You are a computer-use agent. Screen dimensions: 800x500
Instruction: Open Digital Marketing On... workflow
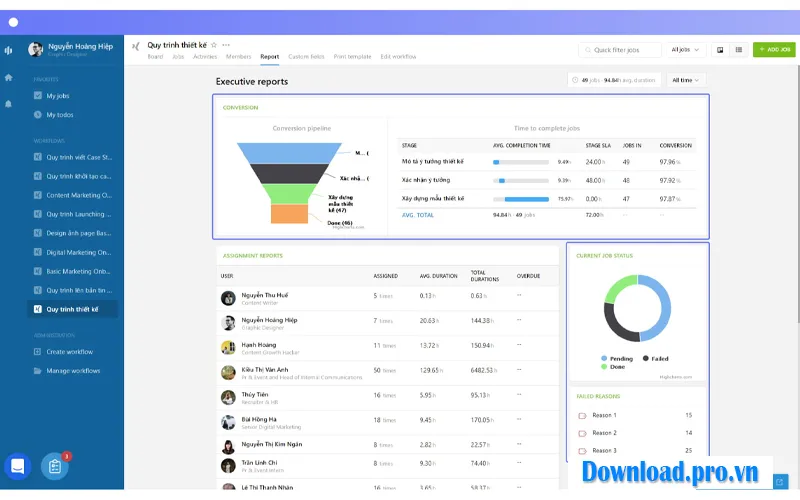(x=72, y=252)
